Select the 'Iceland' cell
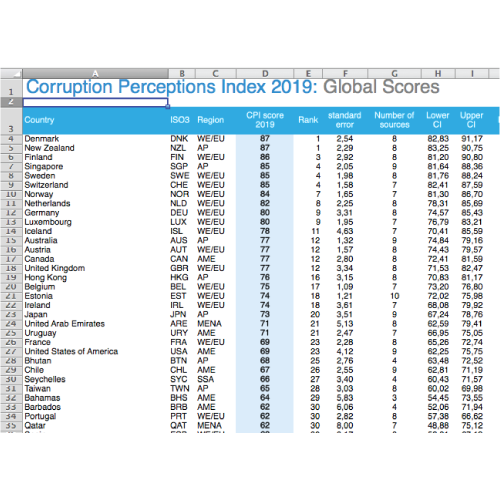 [95, 231]
